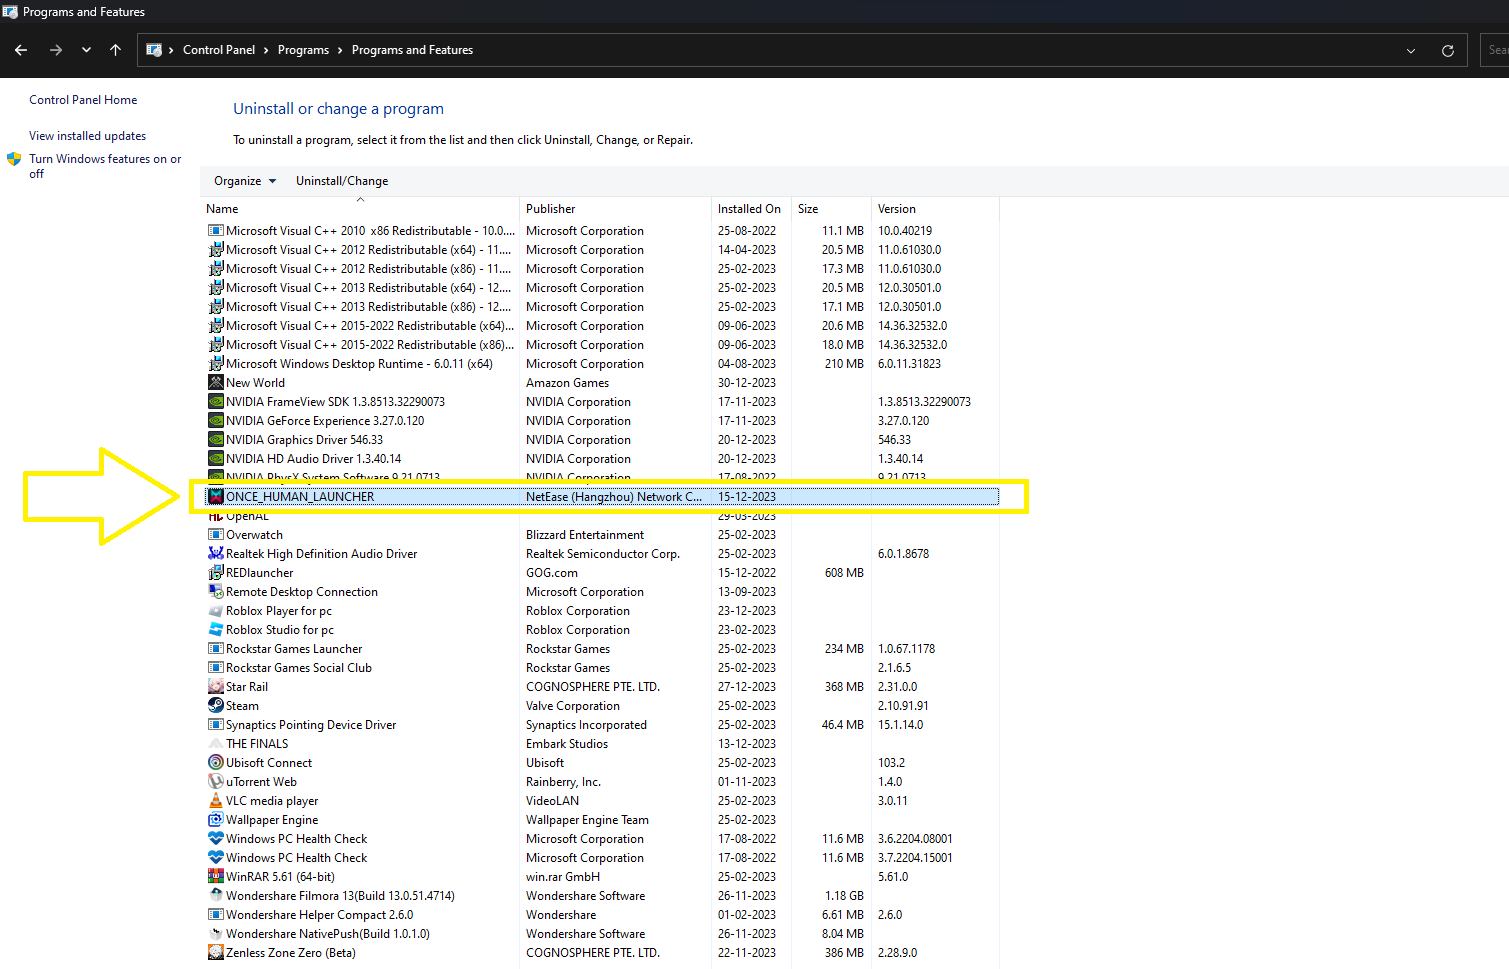Screen dimensions: 1509x969
Task: Select Realtek High Definition Audio Driver icon
Action: (215, 554)
